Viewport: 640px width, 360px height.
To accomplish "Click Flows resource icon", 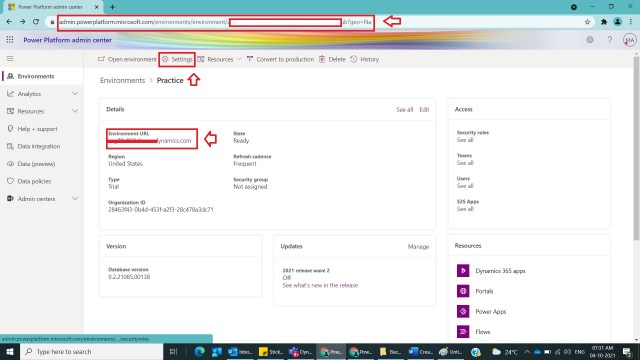I will pos(463,332).
